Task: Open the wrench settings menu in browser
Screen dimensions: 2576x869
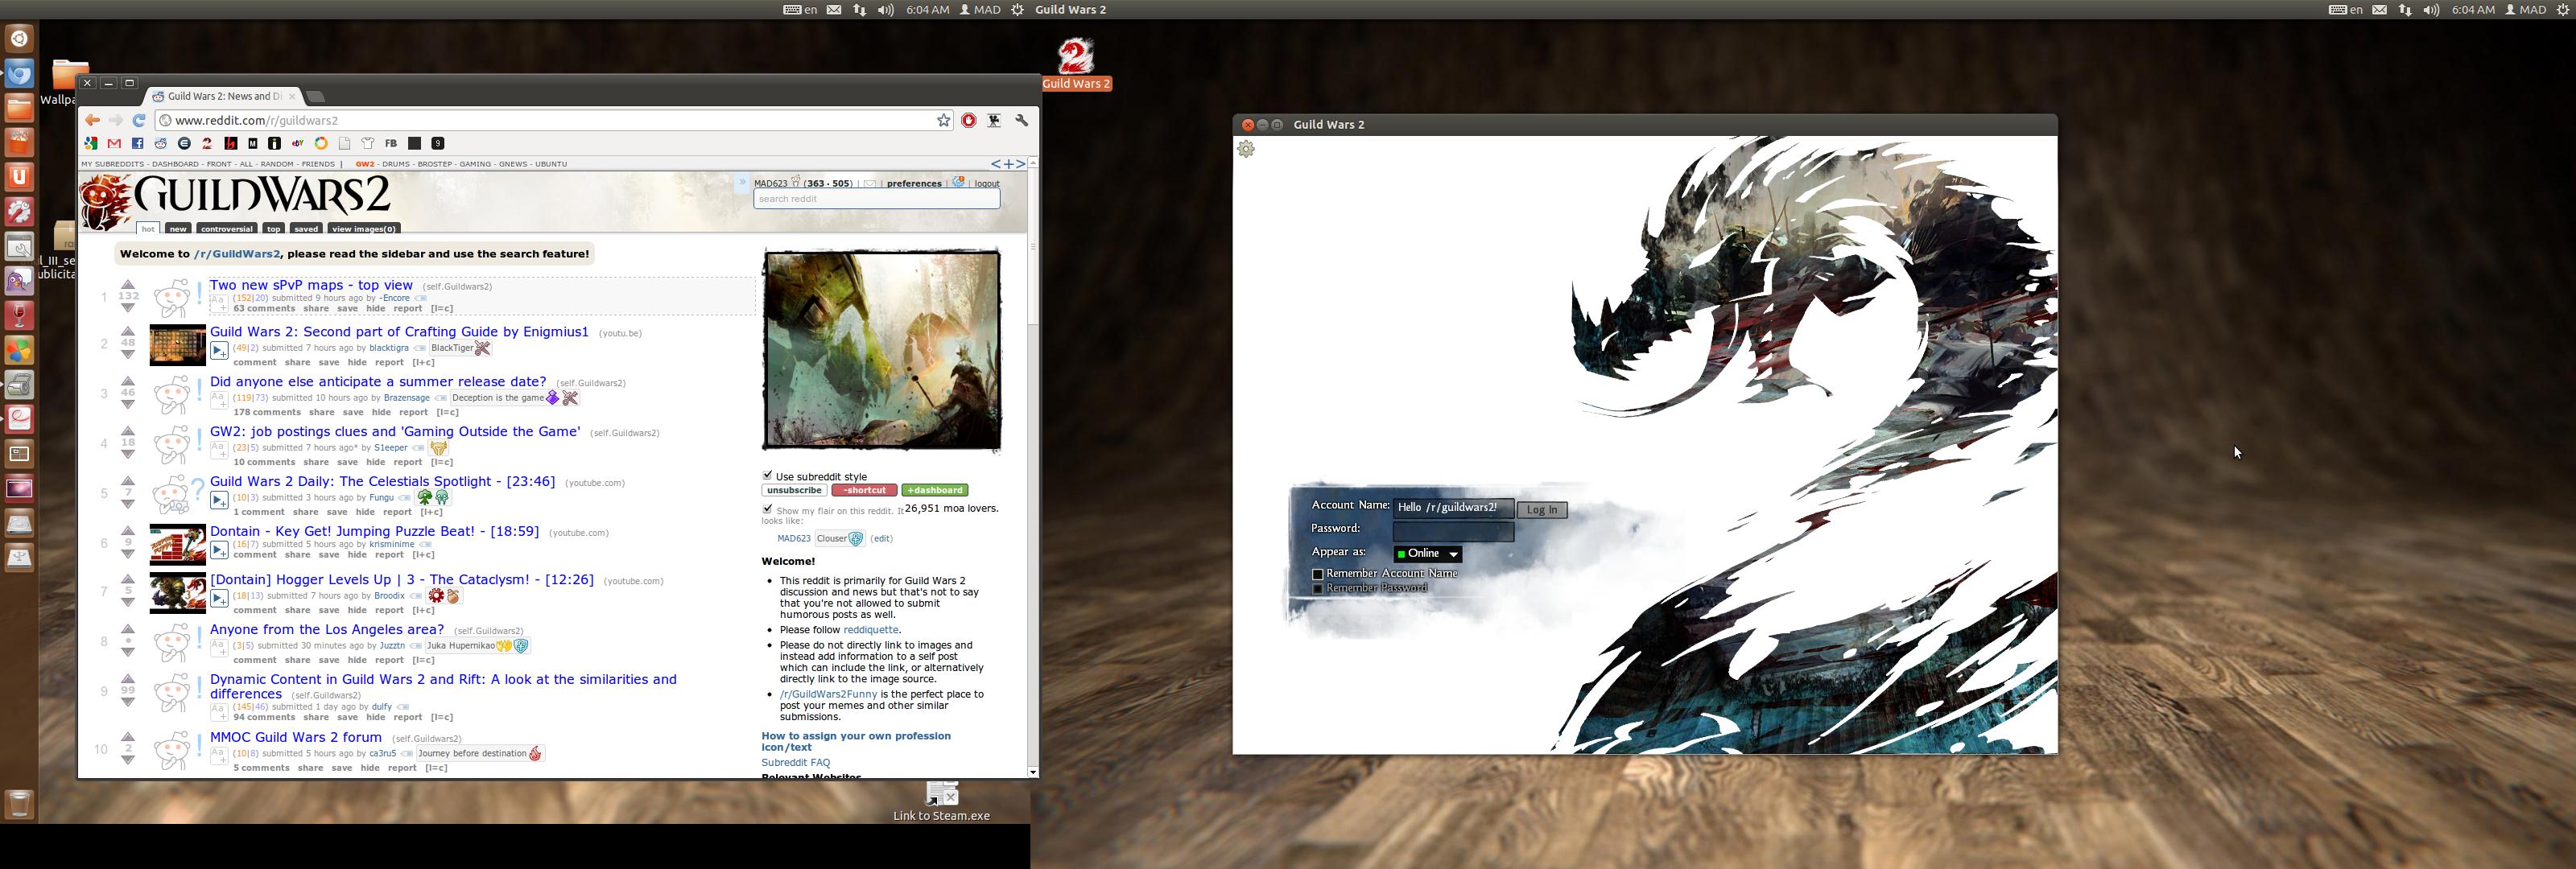Action: (1021, 120)
